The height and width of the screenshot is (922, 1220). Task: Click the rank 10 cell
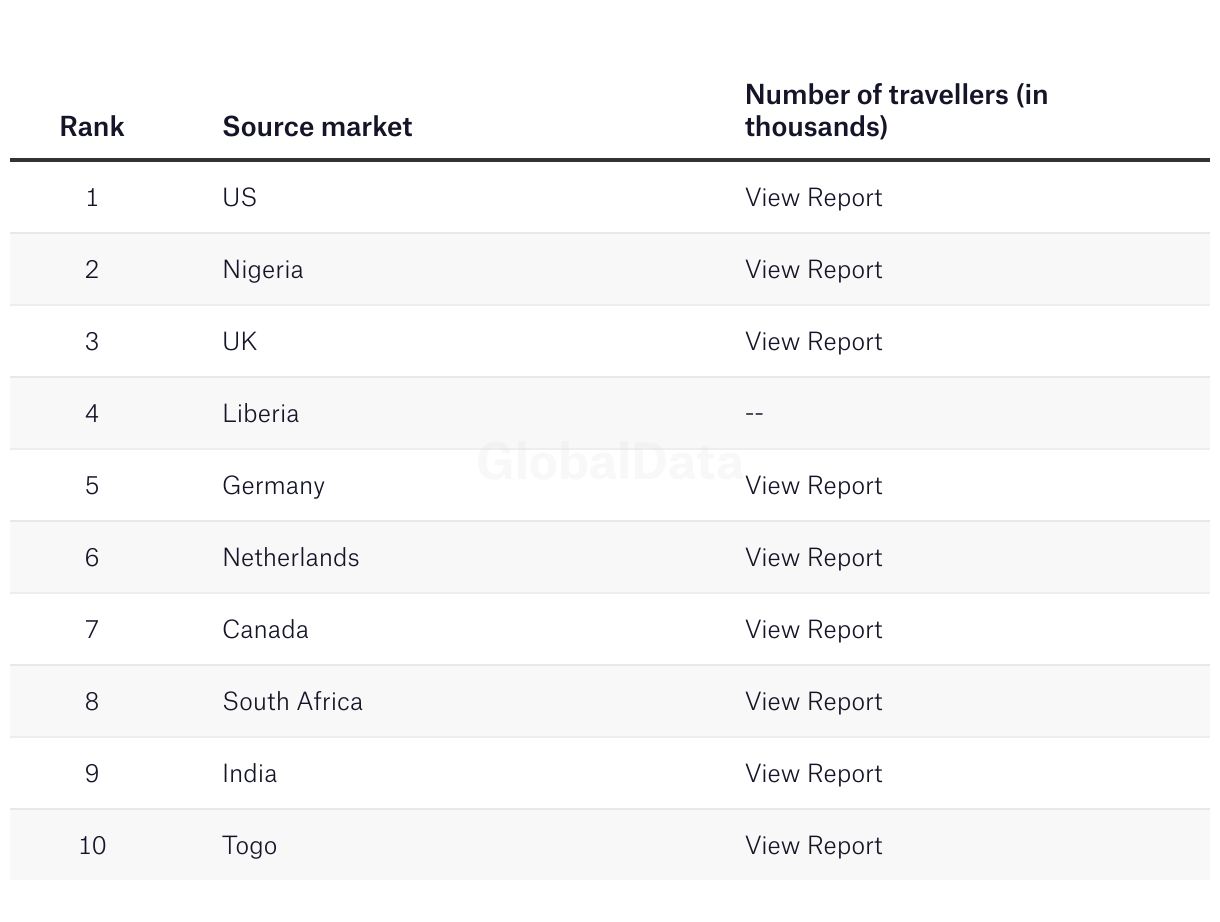click(92, 846)
